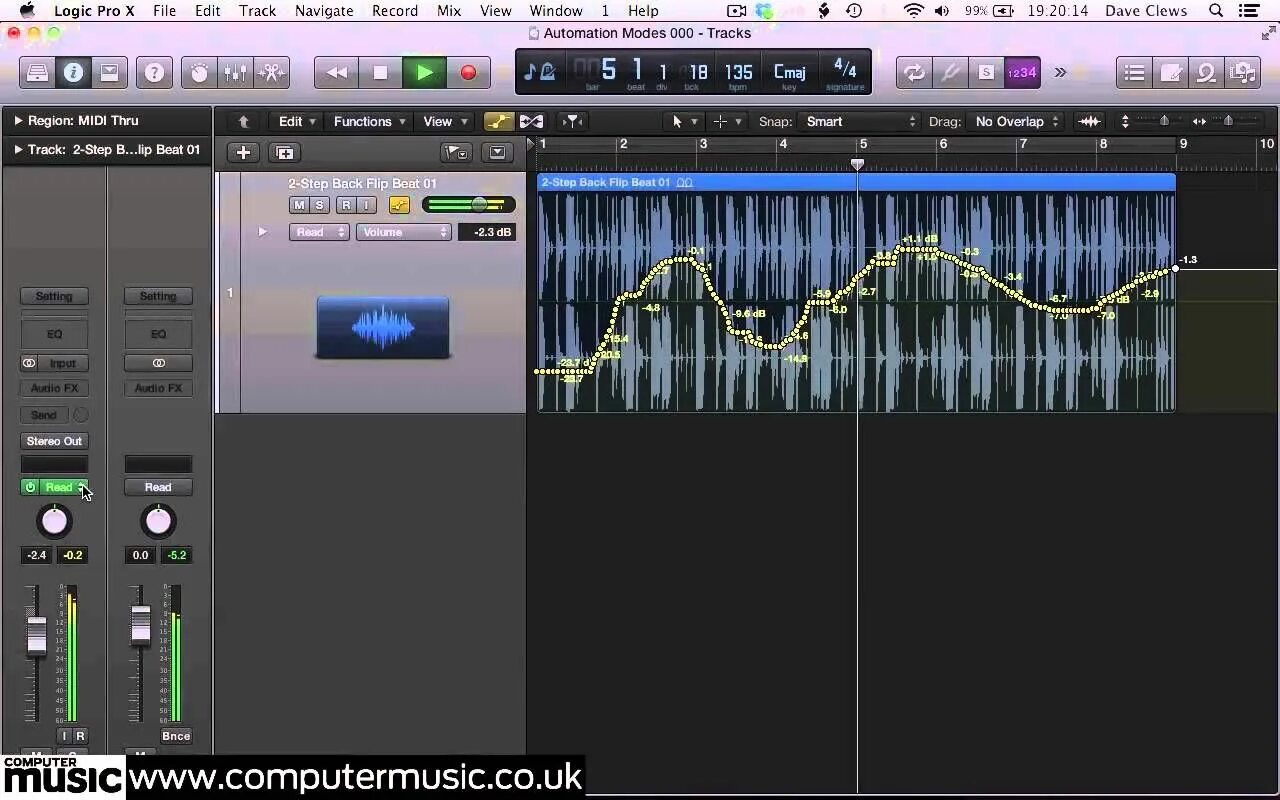Image resolution: width=1280 pixels, height=800 pixels.
Task: Record-enable the track R button
Action: 346,205
